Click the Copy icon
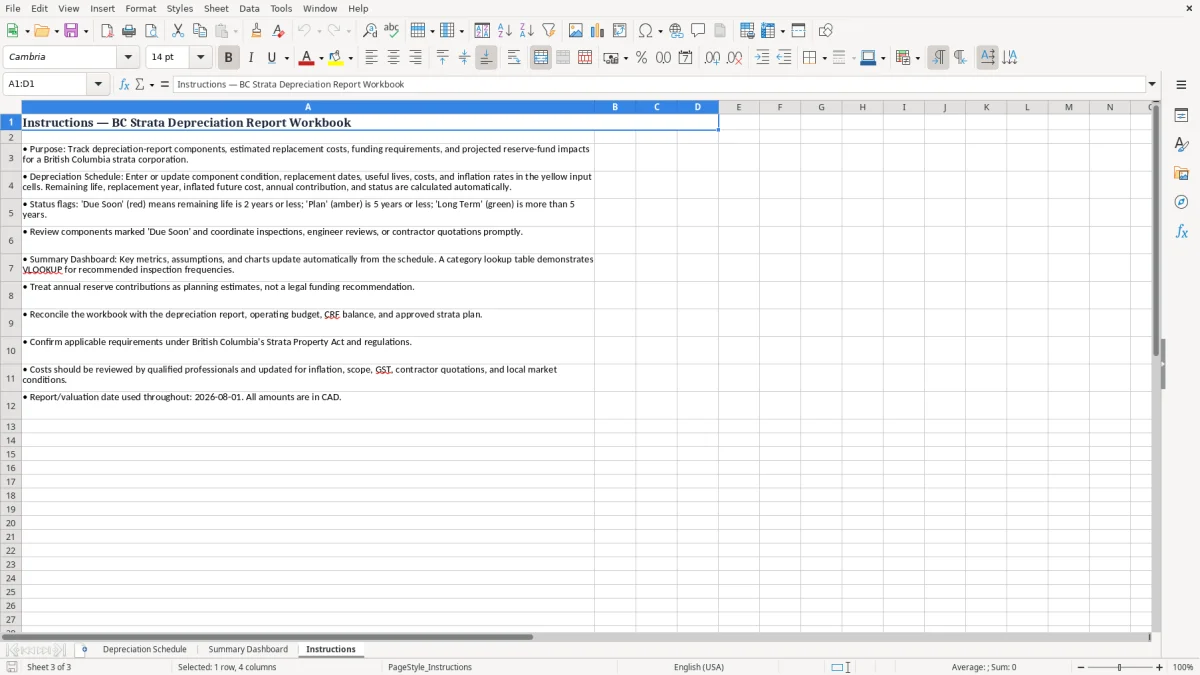 (200, 31)
